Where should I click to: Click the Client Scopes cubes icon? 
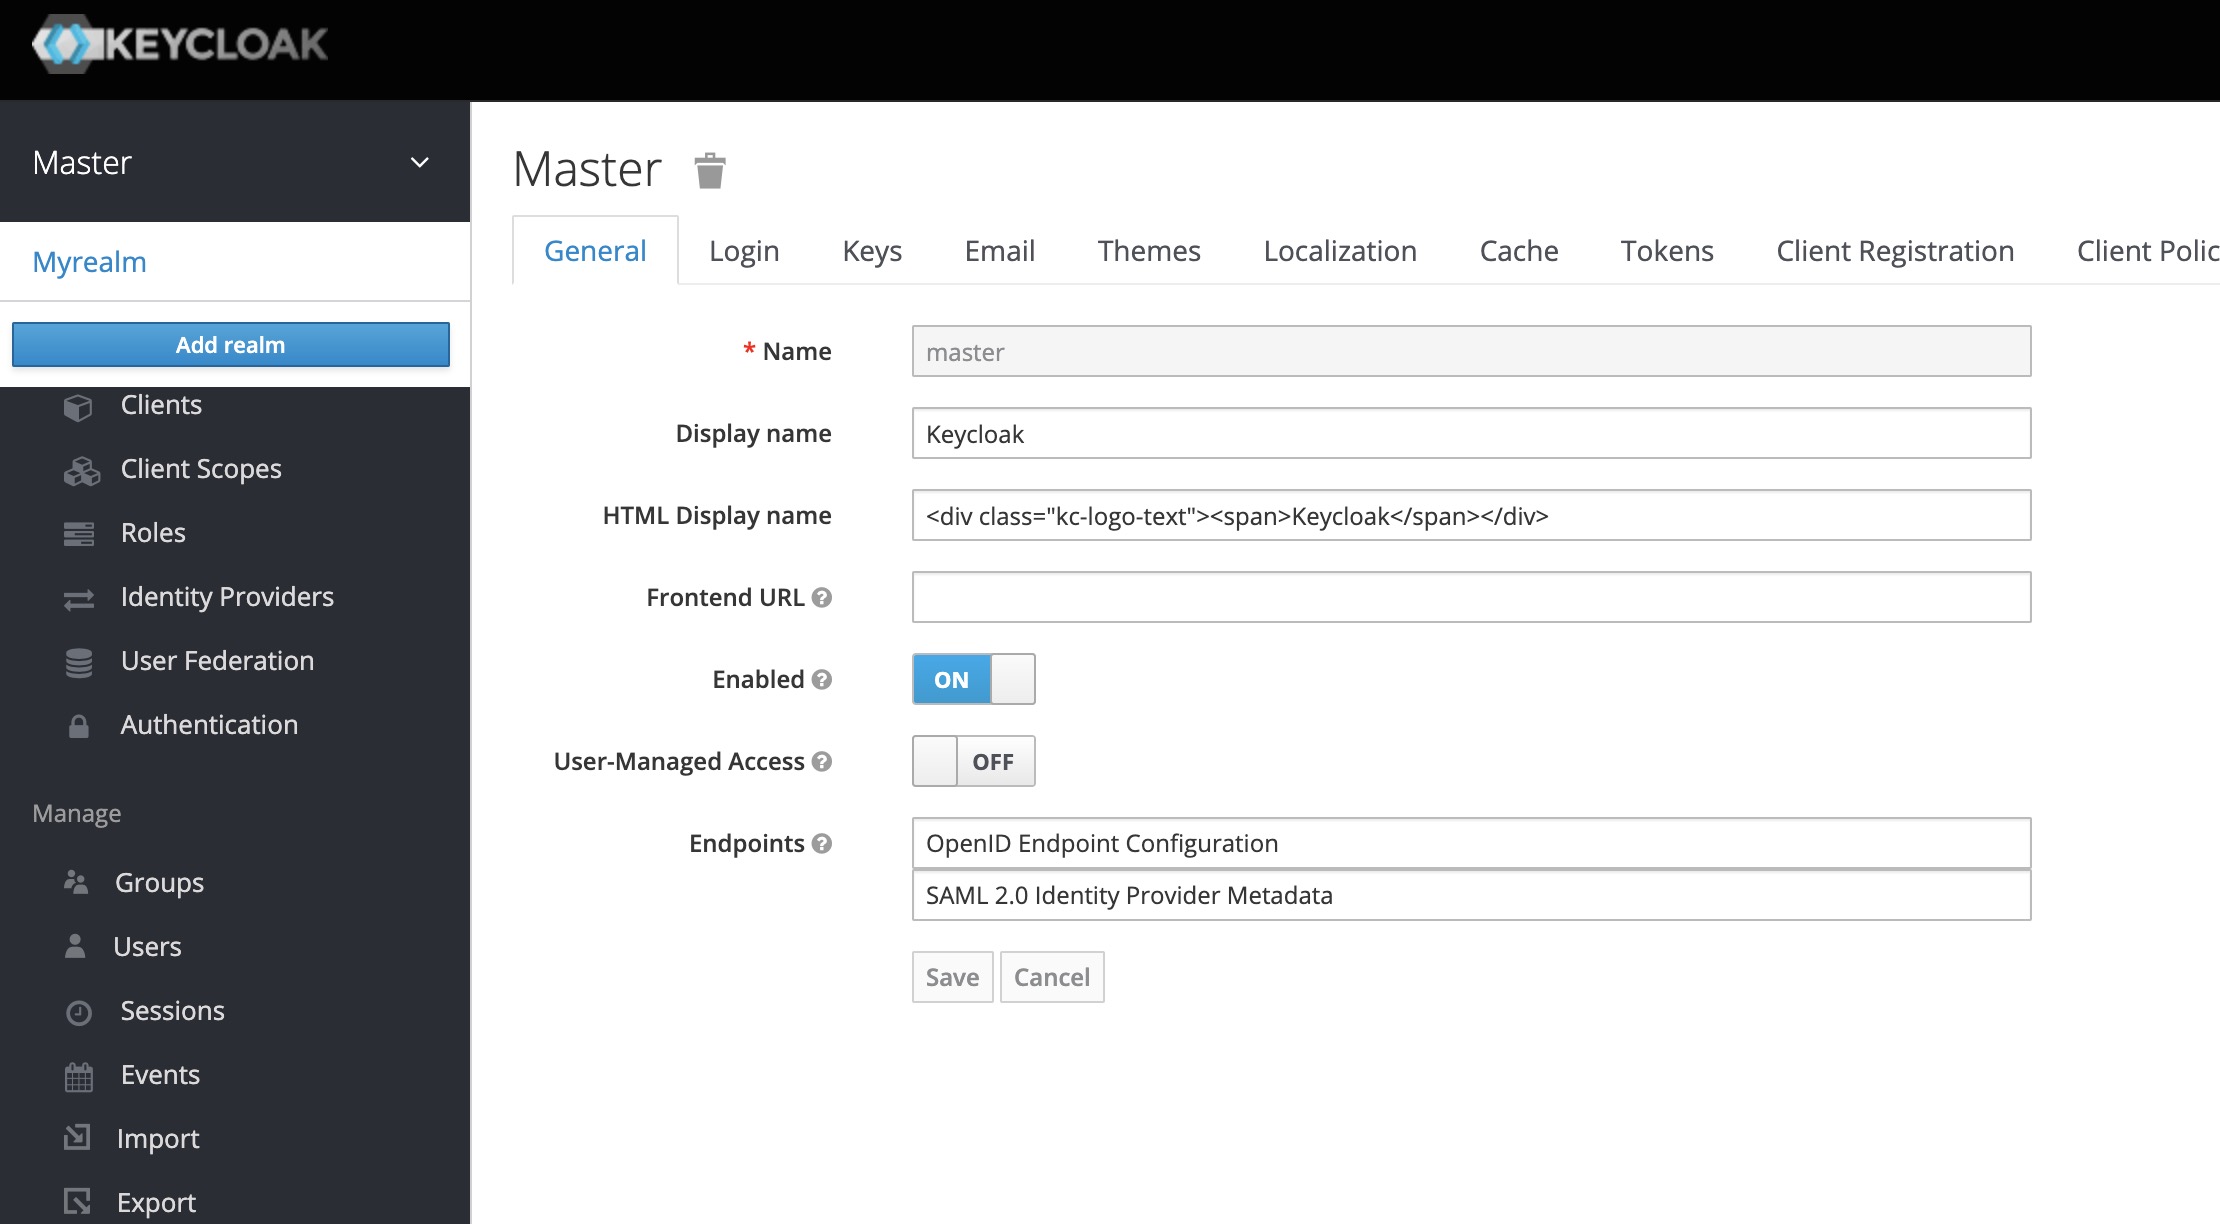point(81,470)
